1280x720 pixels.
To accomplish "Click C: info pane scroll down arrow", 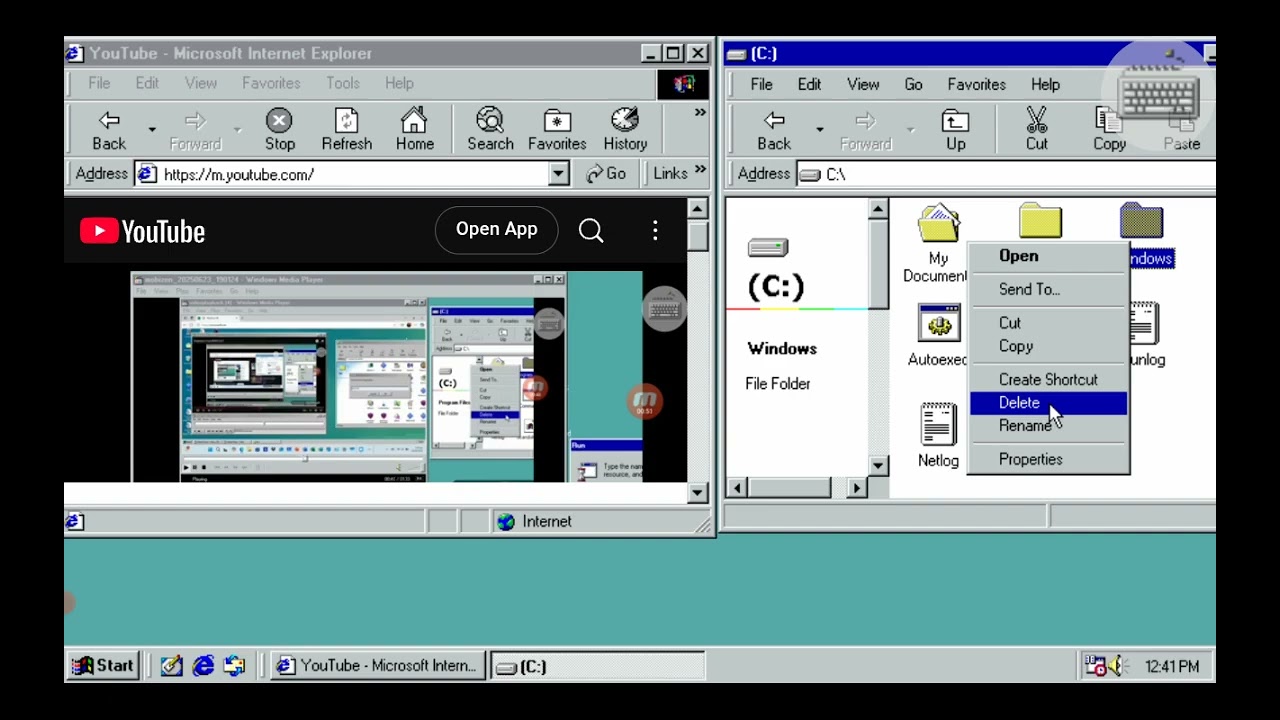I will click(877, 465).
